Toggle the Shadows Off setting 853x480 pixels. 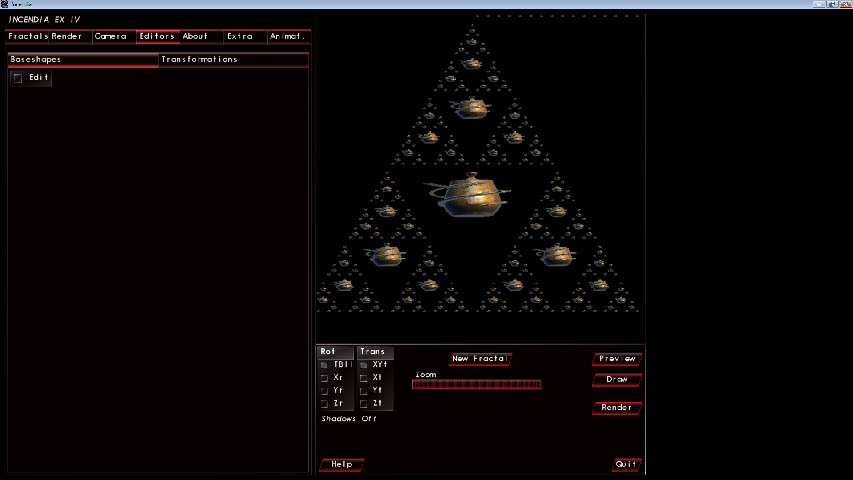[x=349, y=419]
